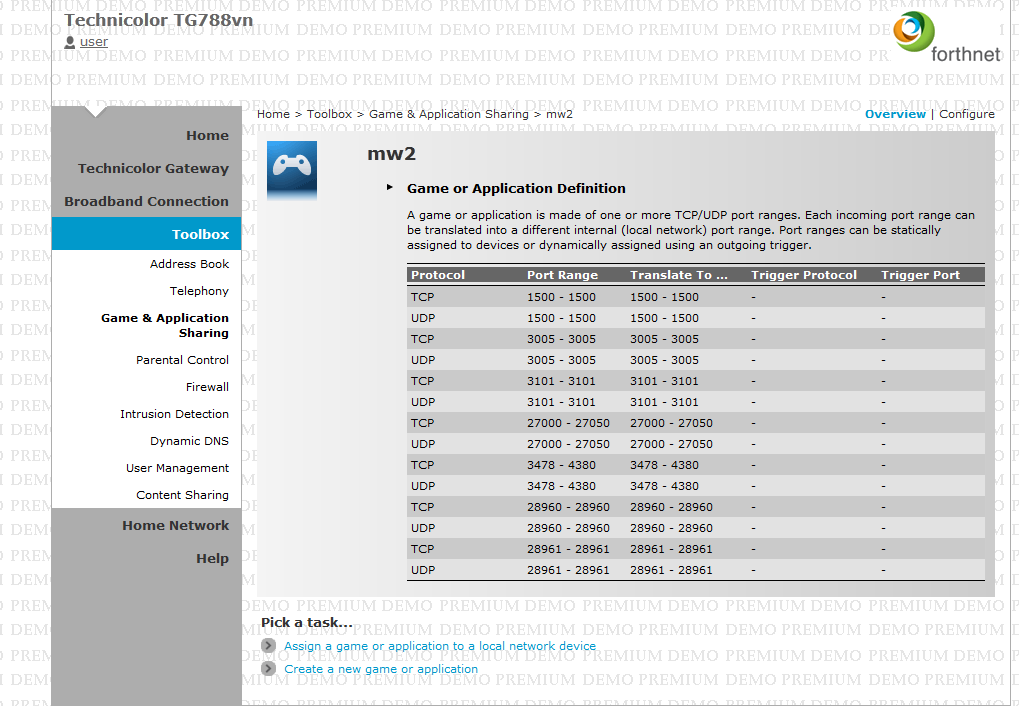1019x706 pixels.
Task: Click the mw2 page heading
Action: pos(391,154)
